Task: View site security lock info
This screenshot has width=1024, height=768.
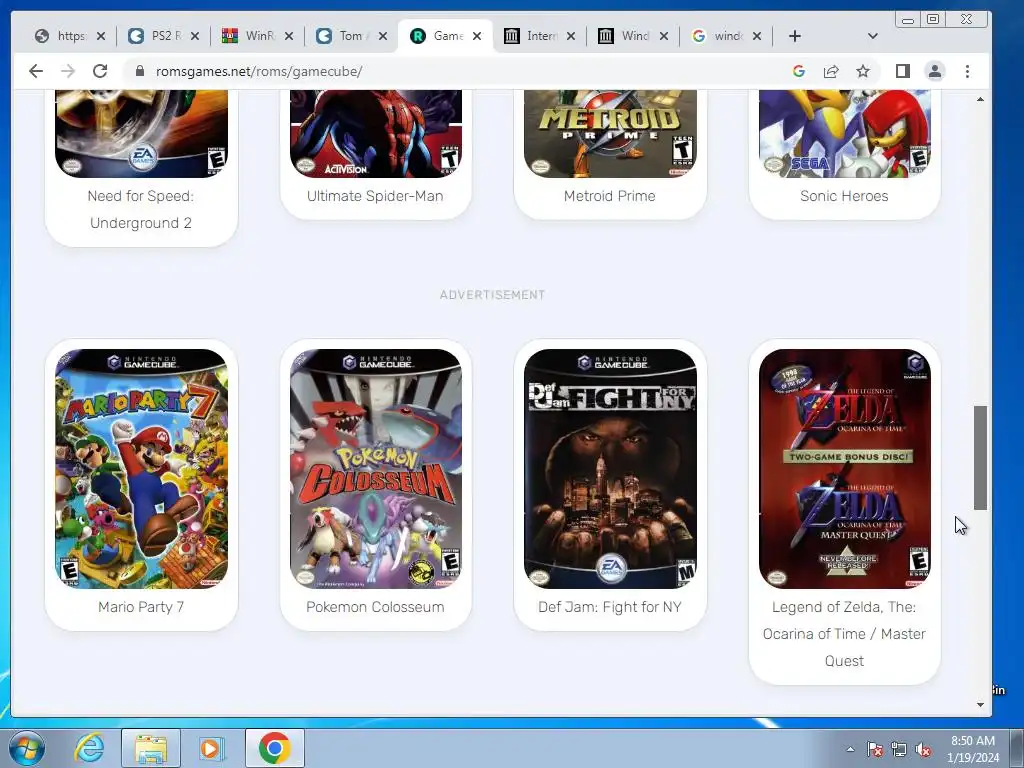Action: pos(139,71)
